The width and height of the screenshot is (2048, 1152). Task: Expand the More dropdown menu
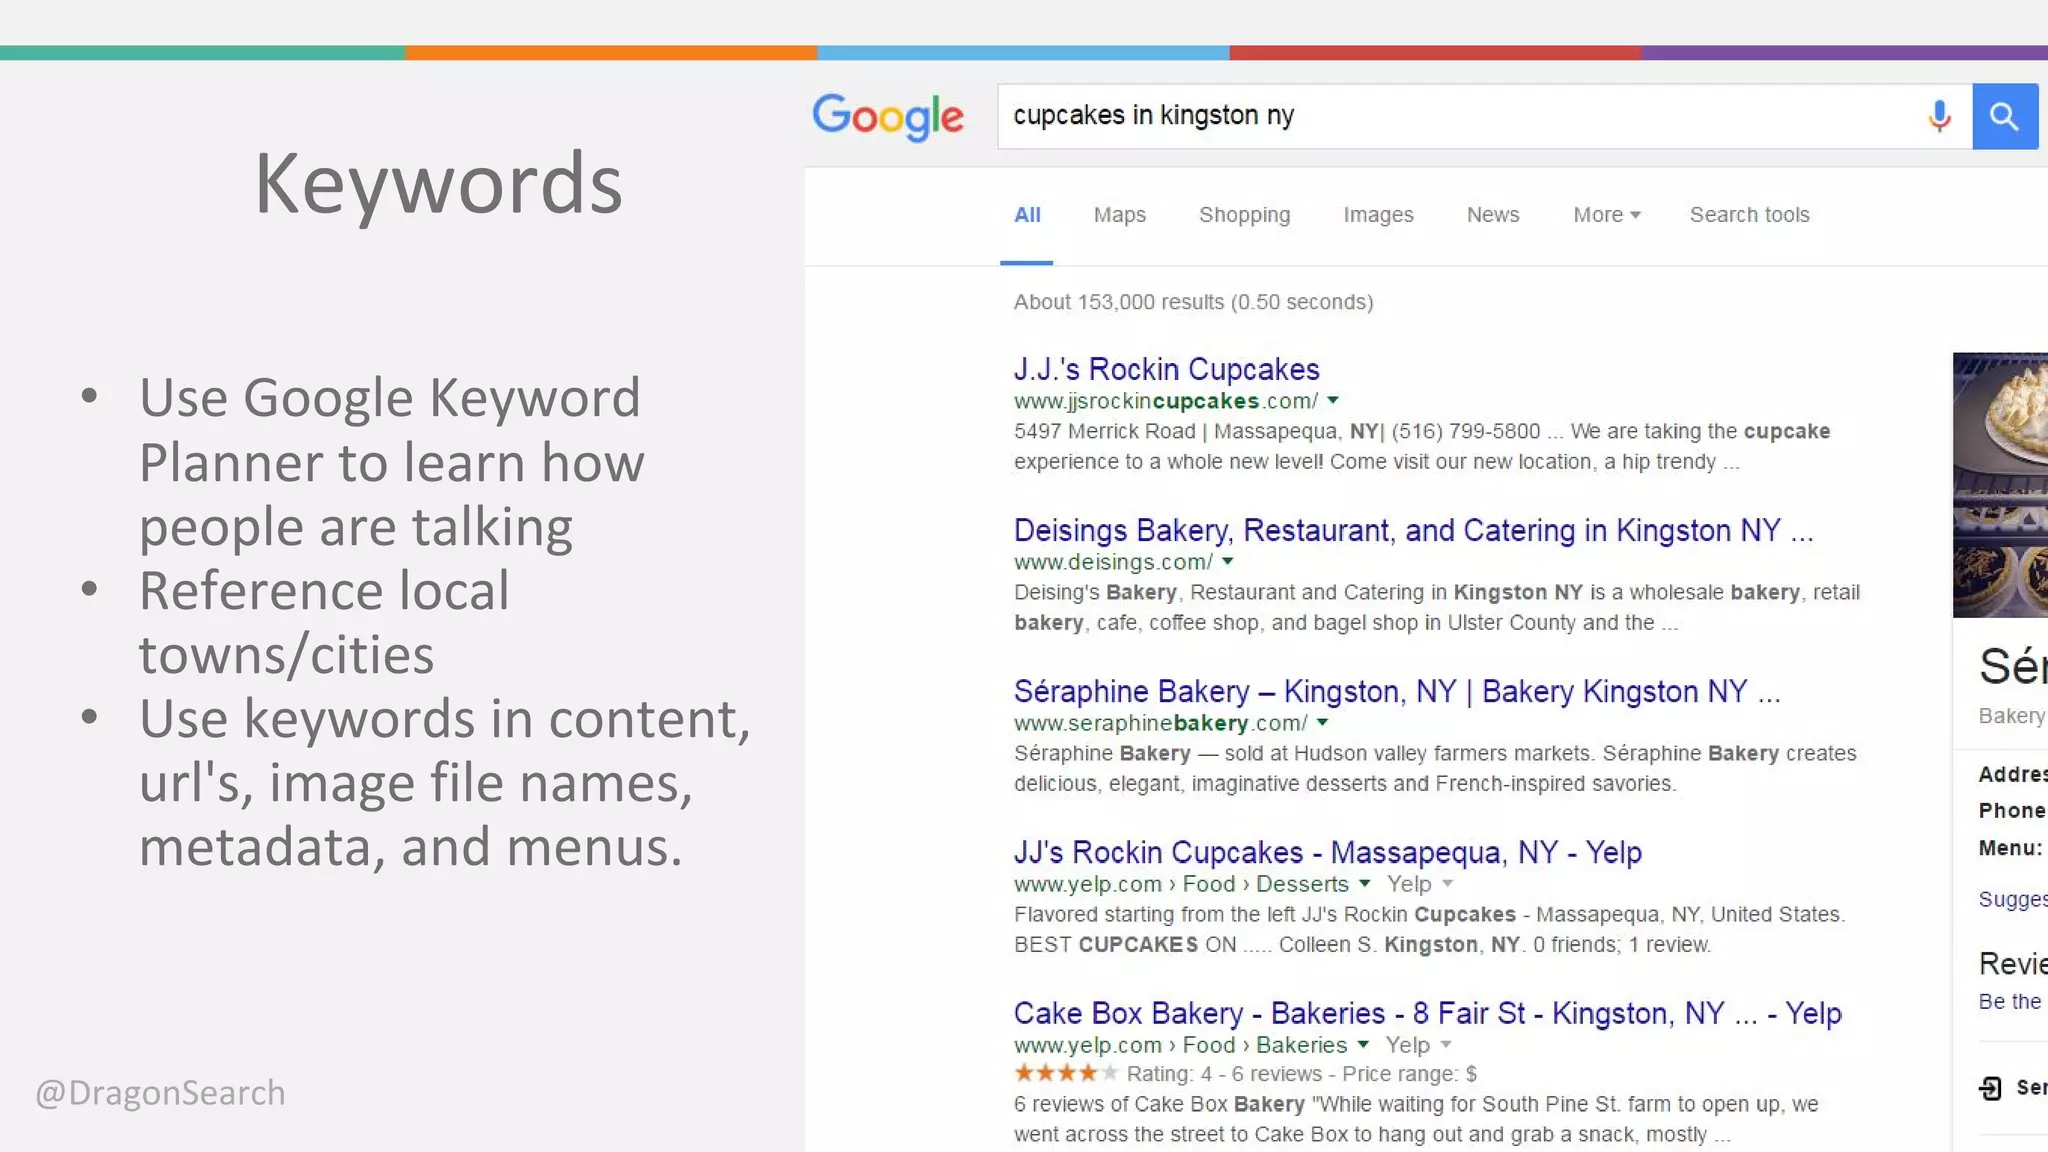click(x=1606, y=215)
